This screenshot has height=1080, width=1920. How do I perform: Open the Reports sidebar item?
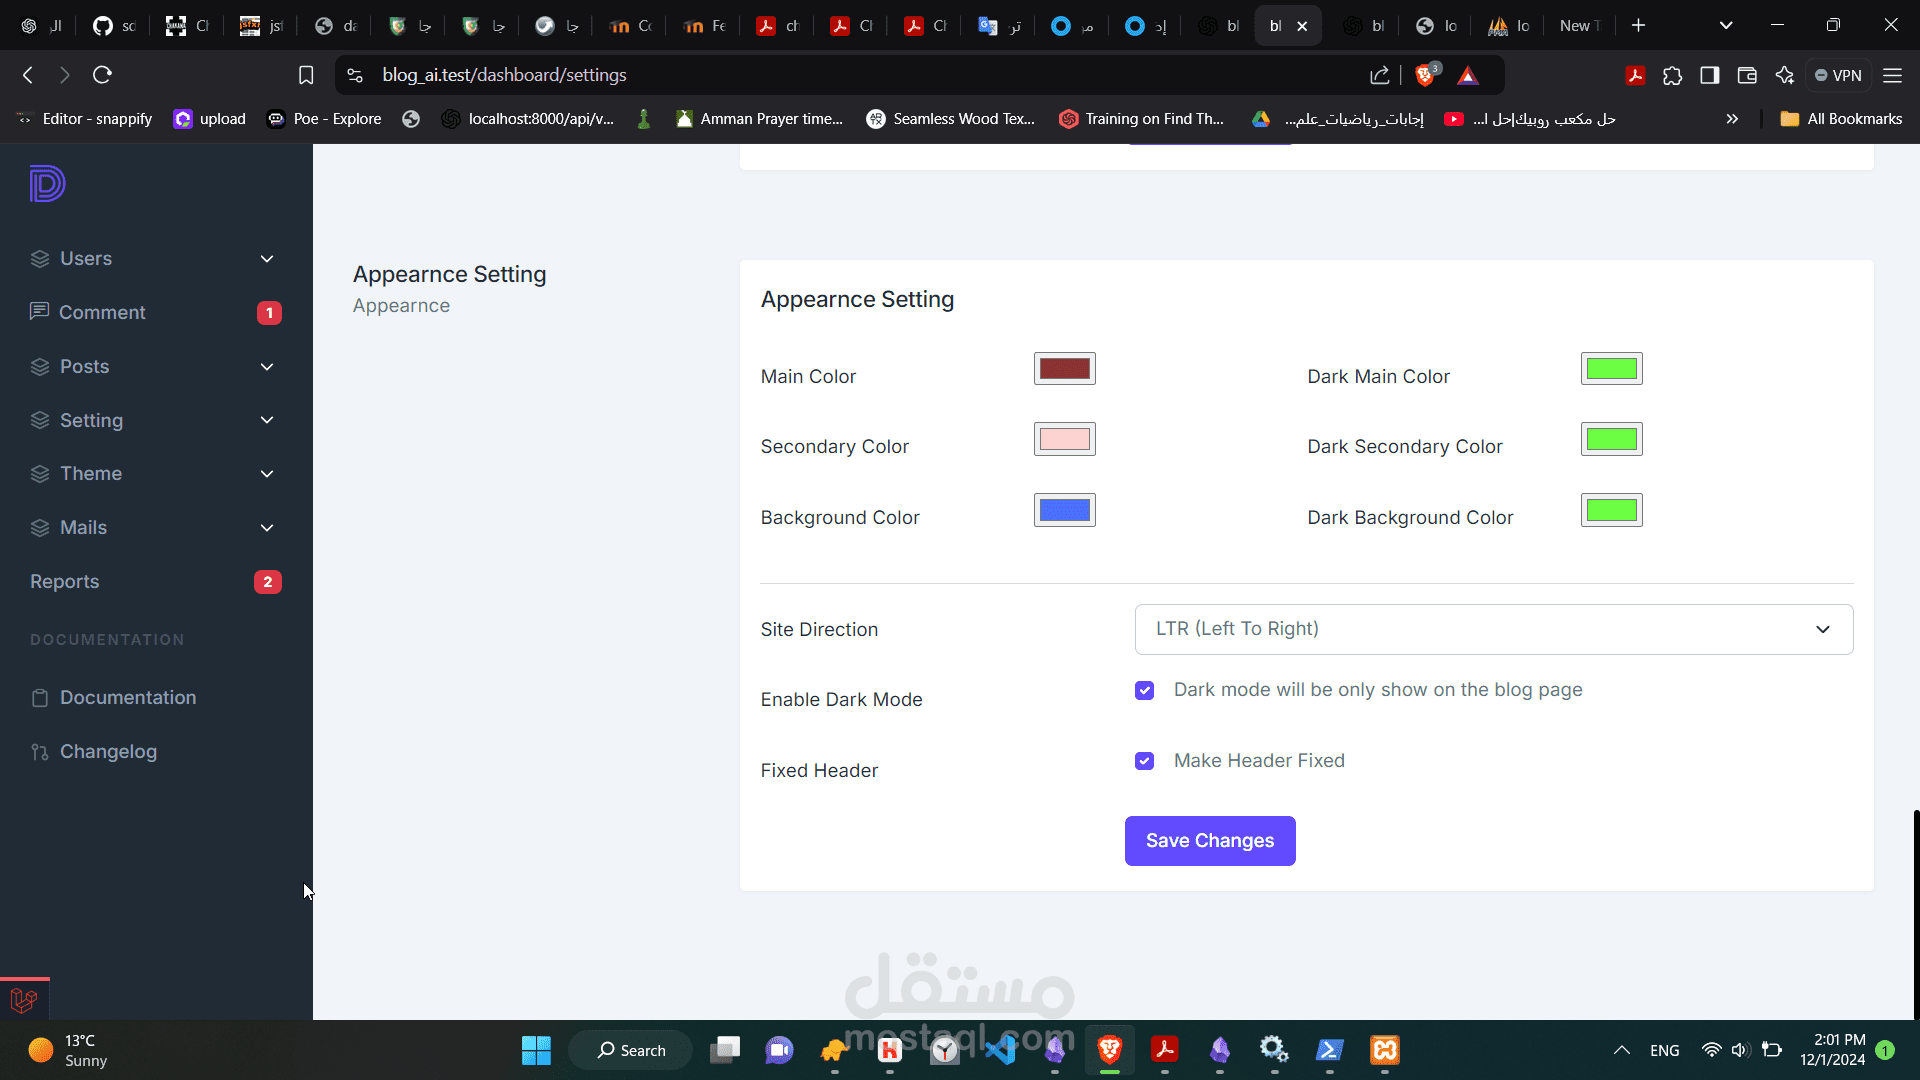click(x=65, y=582)
